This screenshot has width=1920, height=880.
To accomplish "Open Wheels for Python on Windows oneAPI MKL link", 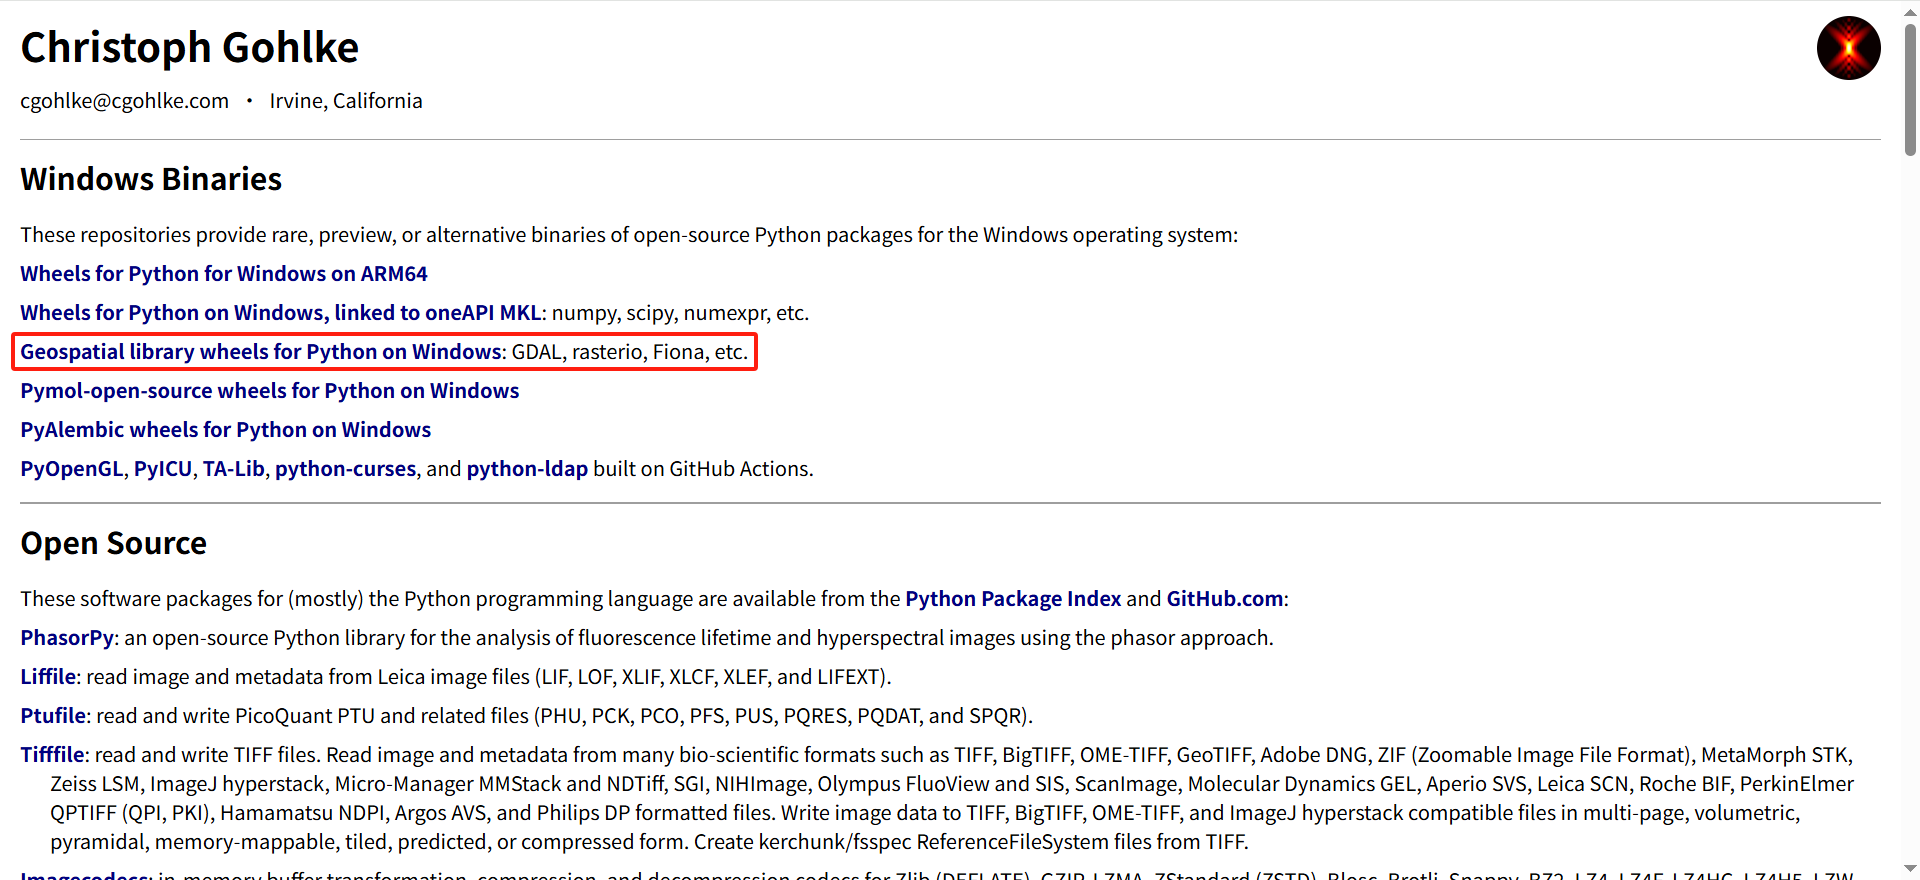I will pyautogui.click(x=281, y=313).
